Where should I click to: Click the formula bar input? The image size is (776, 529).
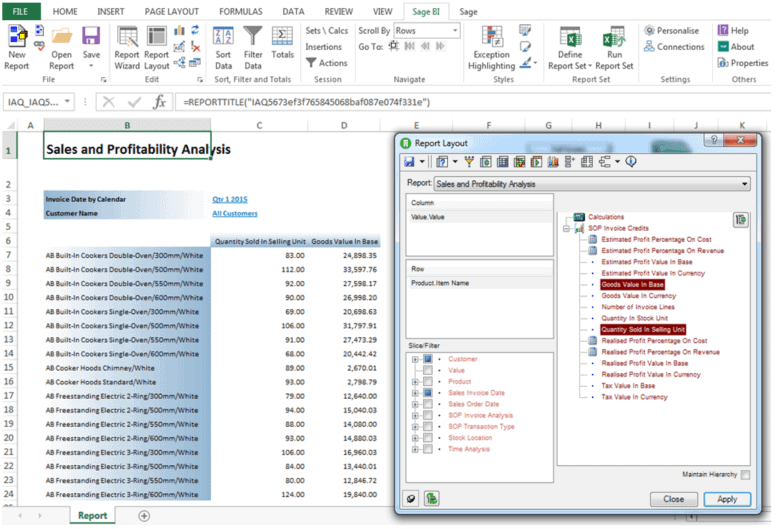473,102
